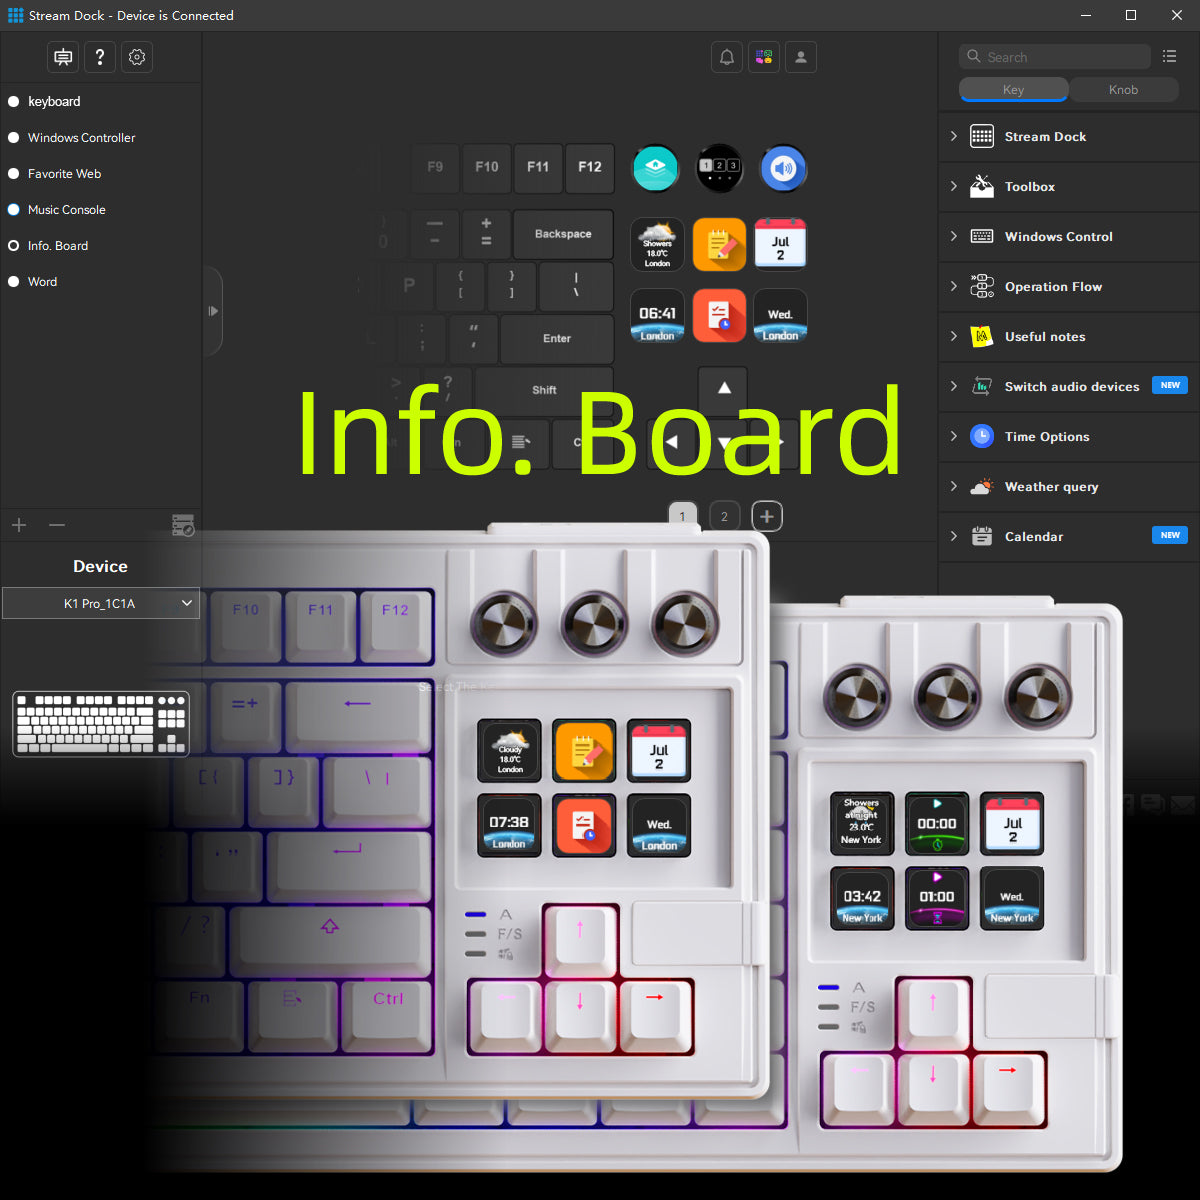
Task: Open the Stream Dock settings gear
Action: click(137, 57)
